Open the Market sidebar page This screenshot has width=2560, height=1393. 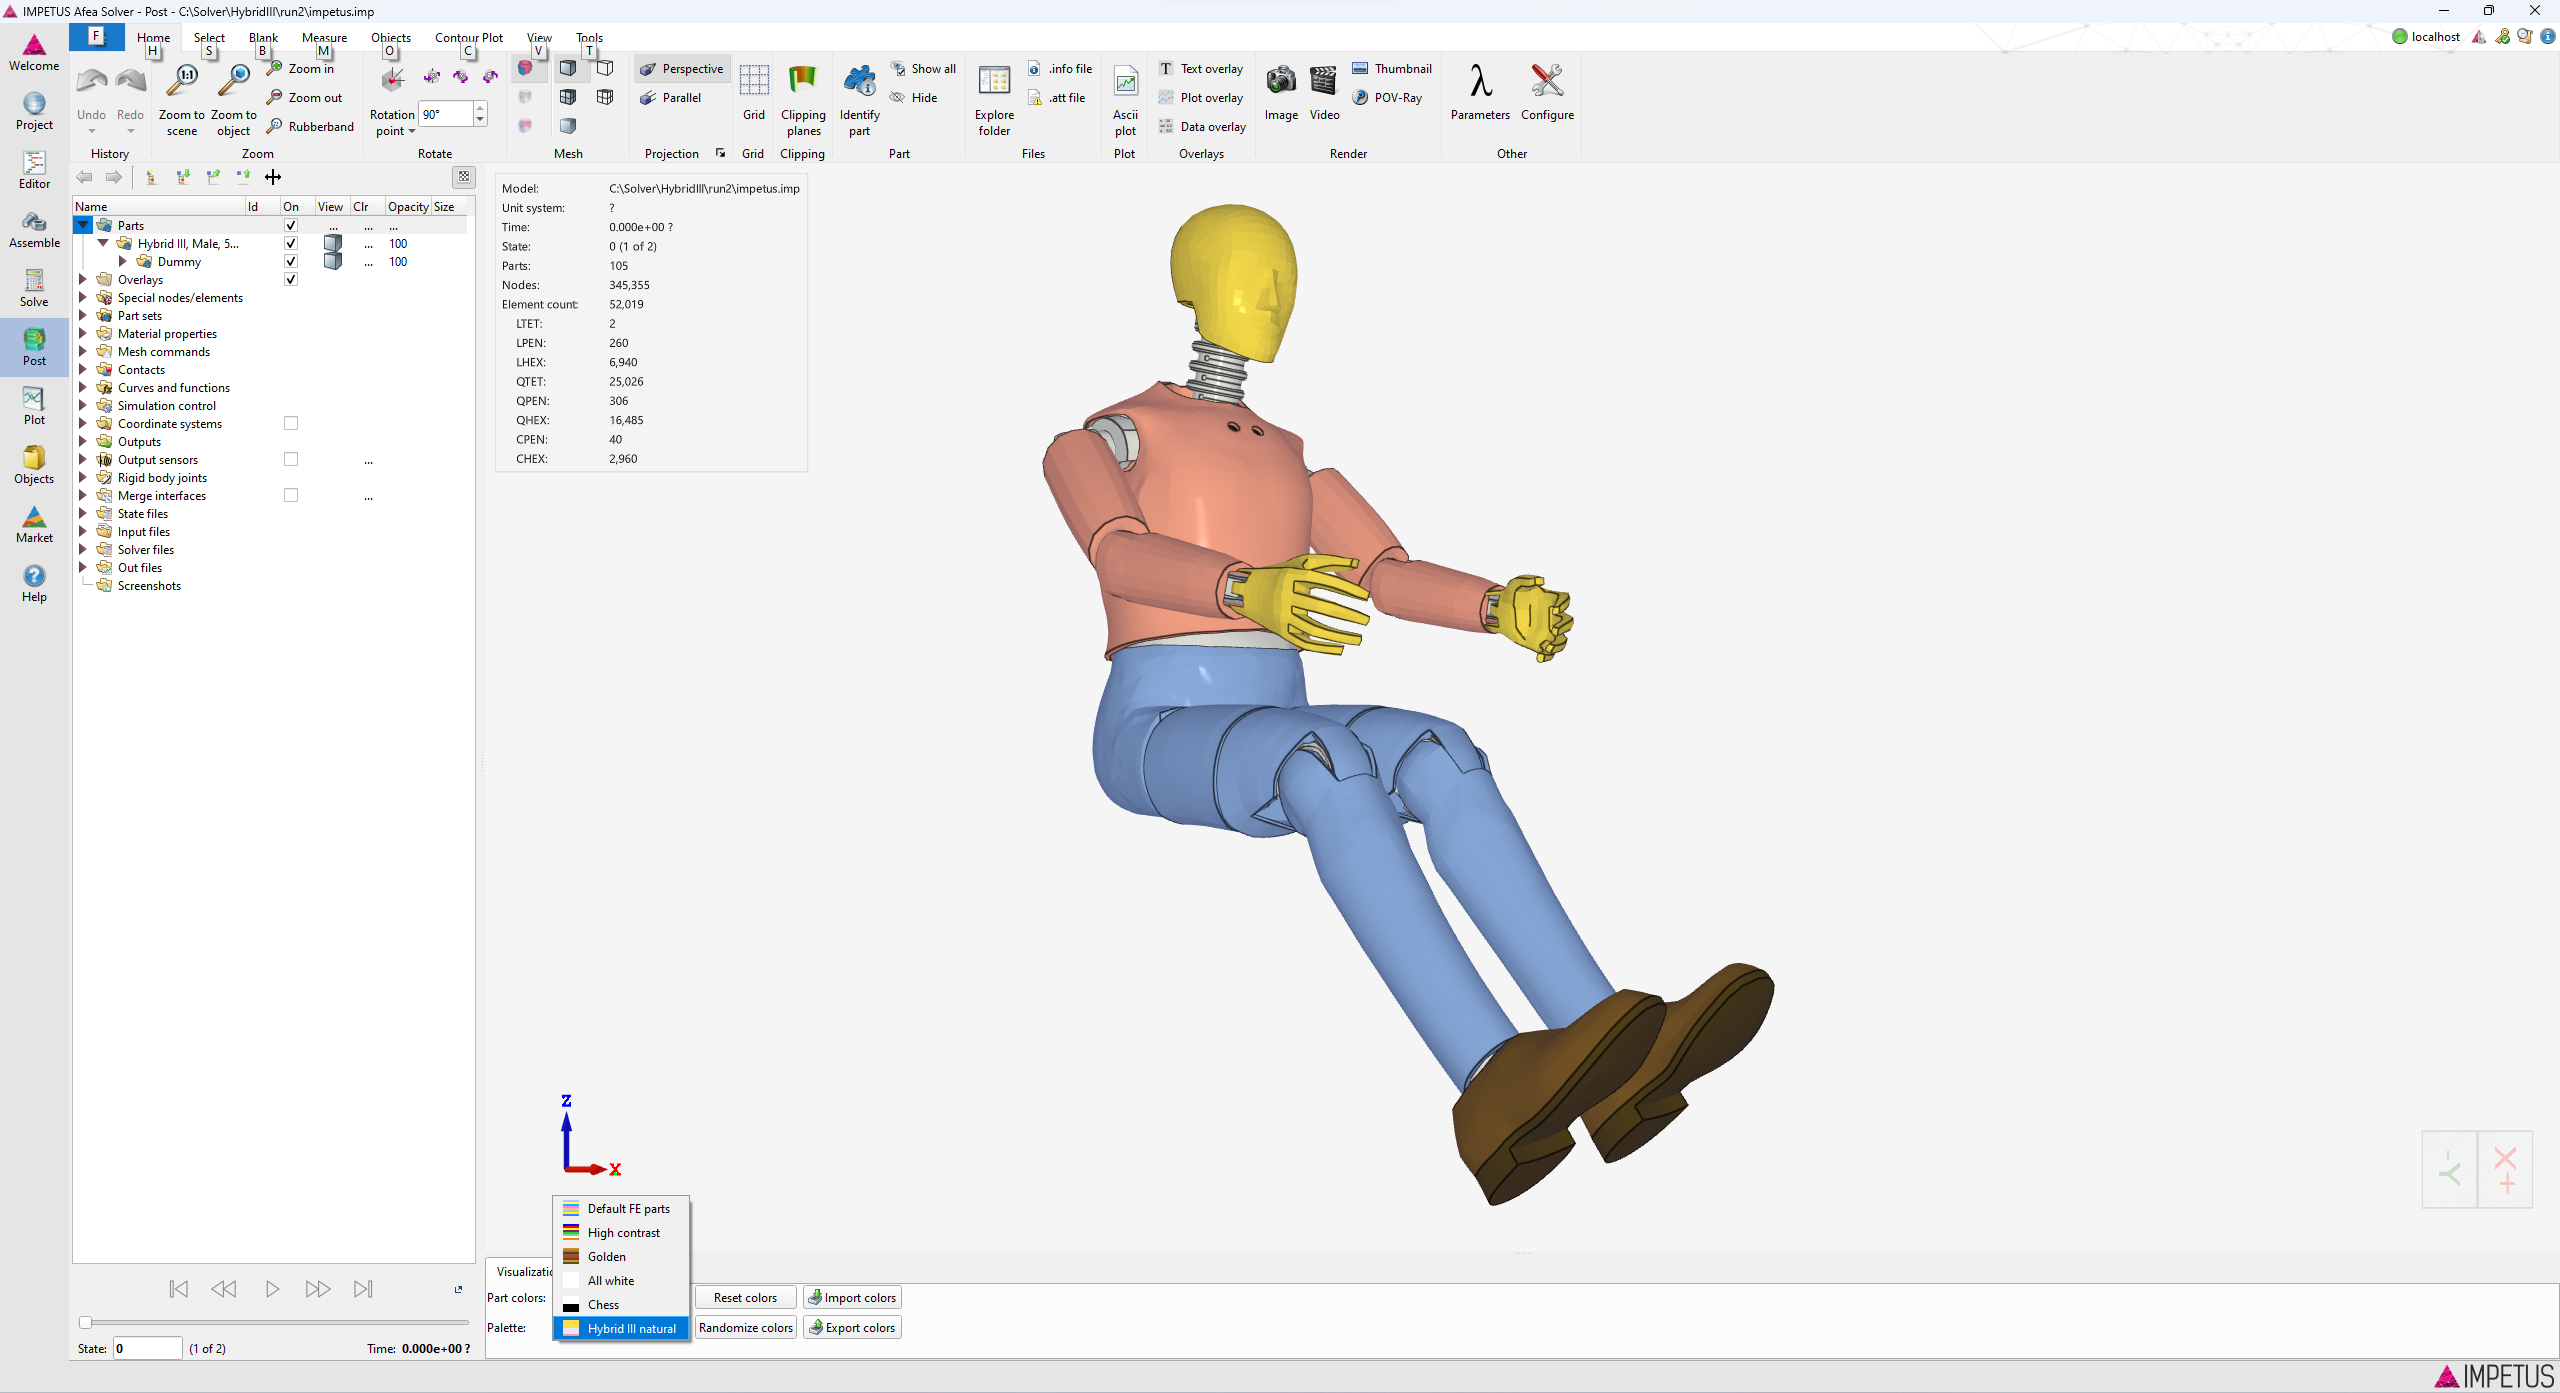(34, 524)
